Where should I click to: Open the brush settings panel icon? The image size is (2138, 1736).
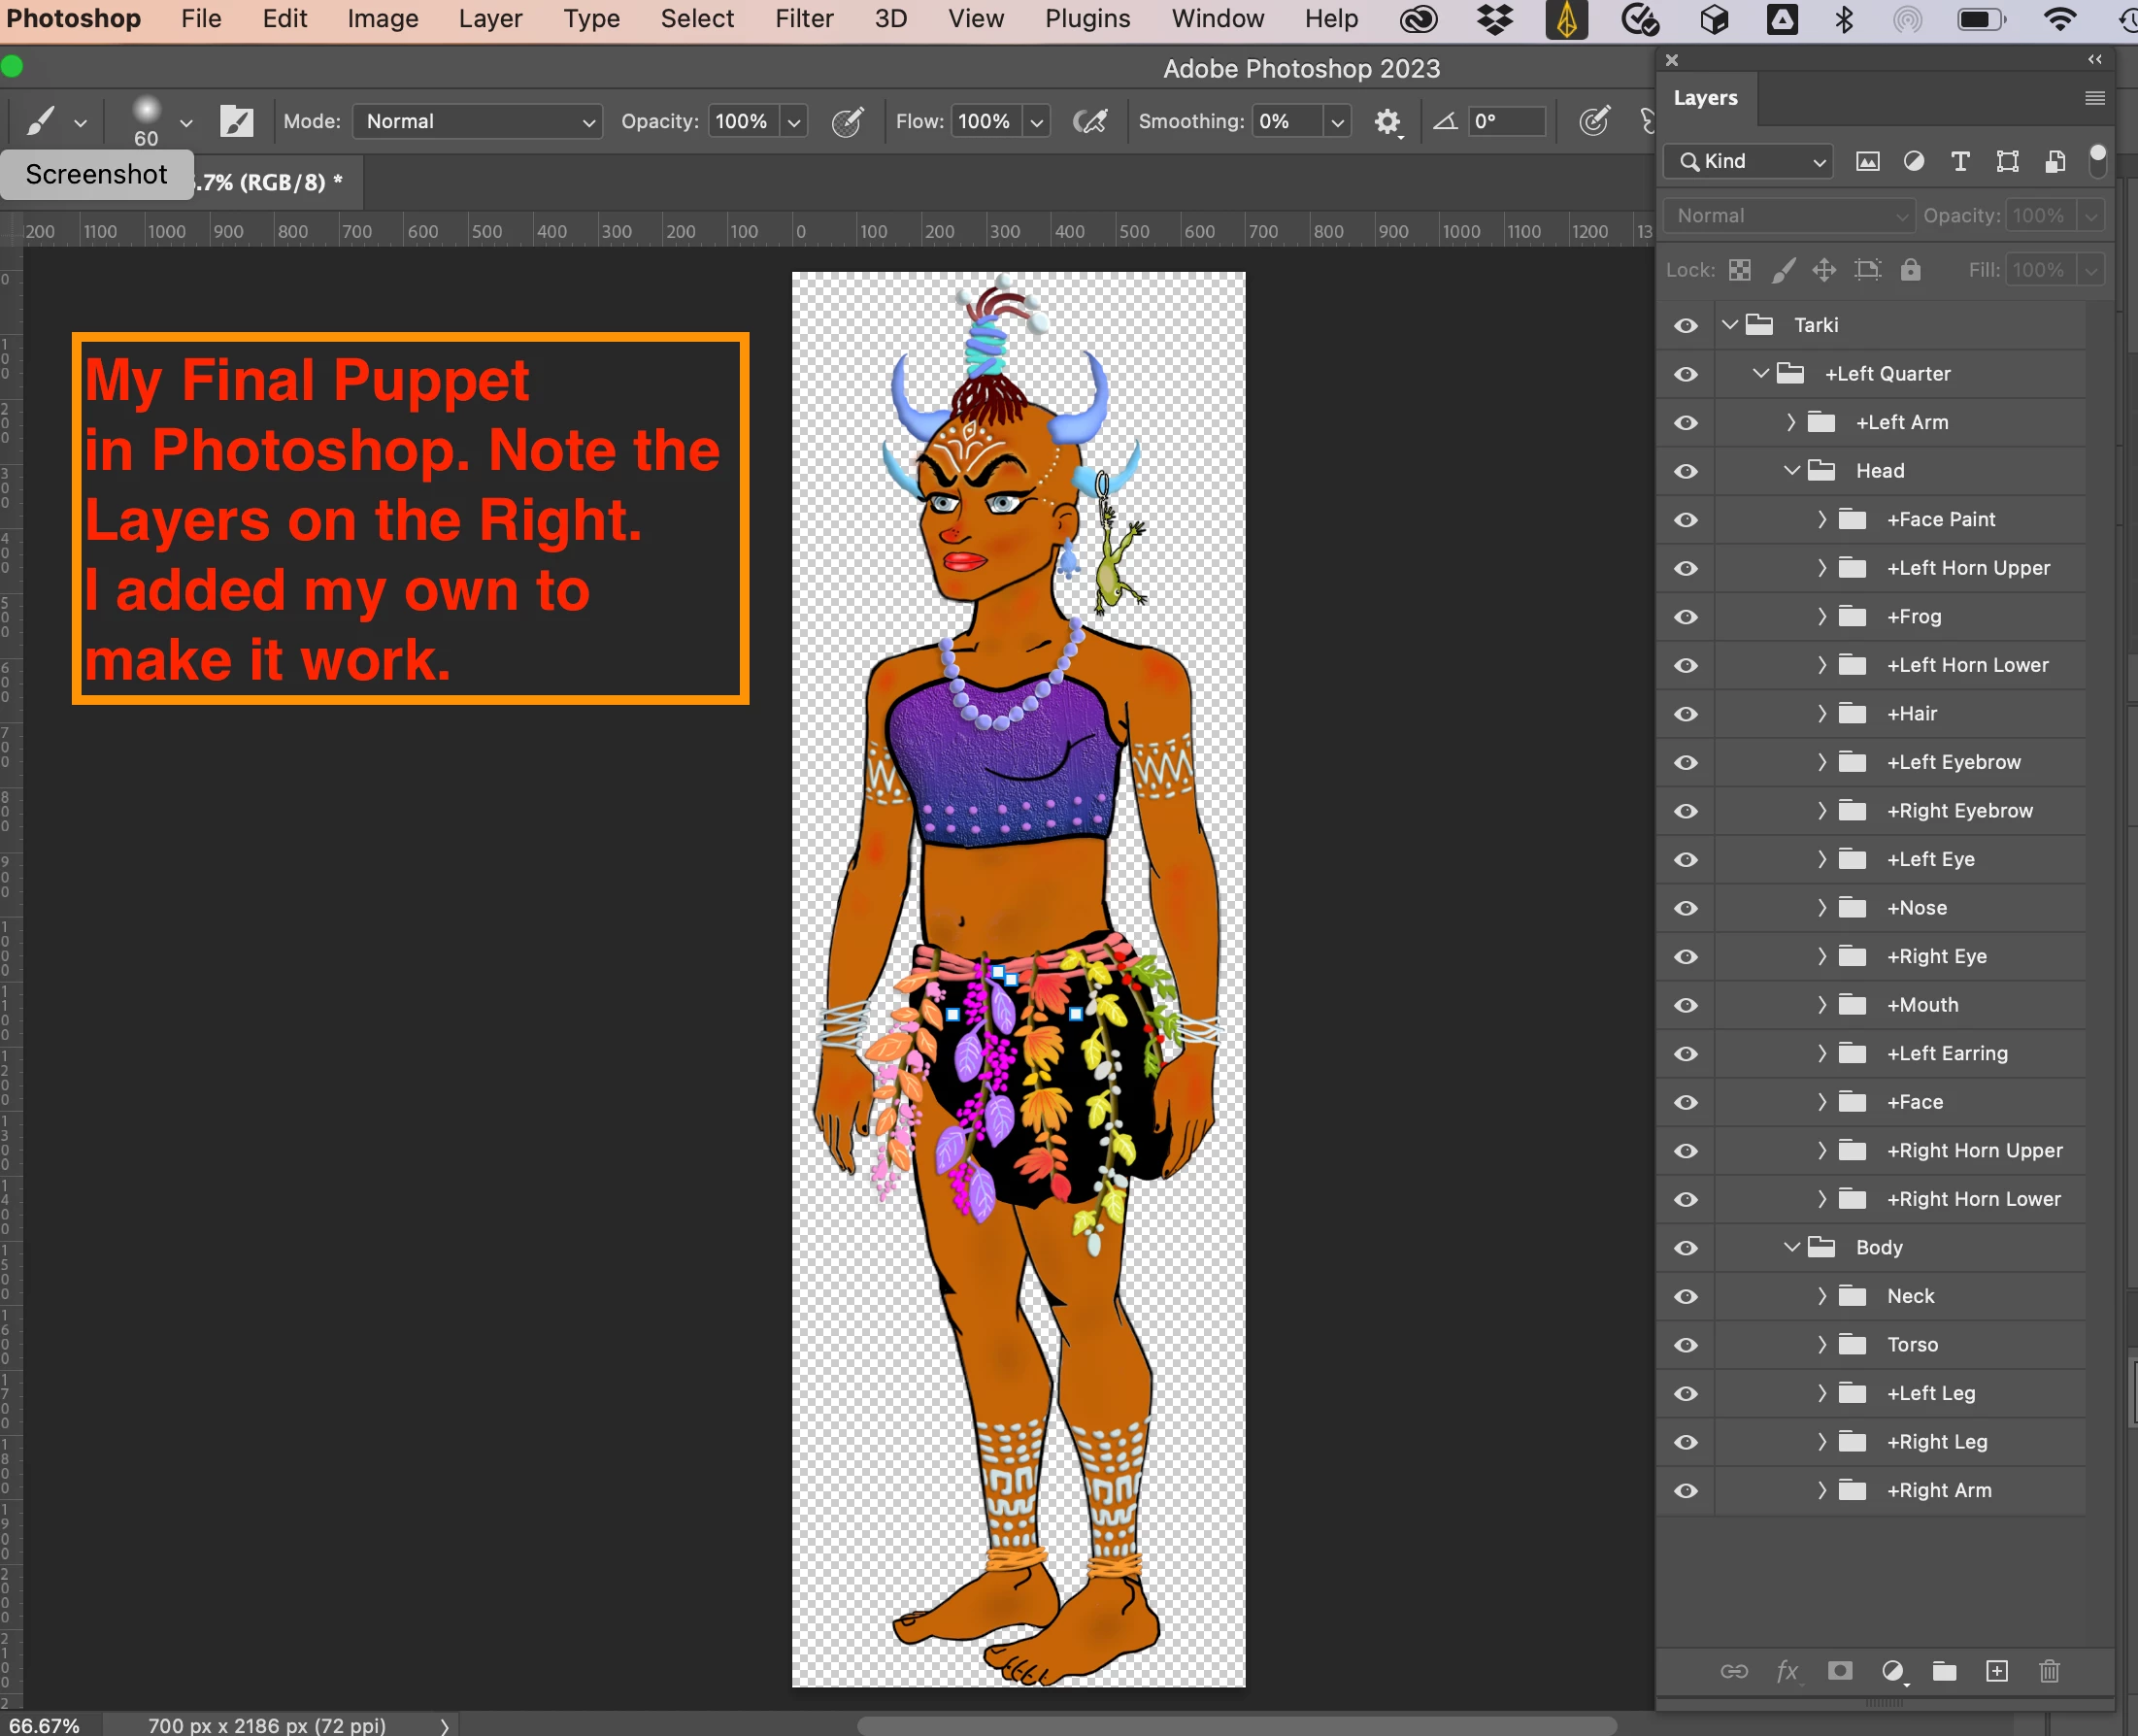click(237, 121)
